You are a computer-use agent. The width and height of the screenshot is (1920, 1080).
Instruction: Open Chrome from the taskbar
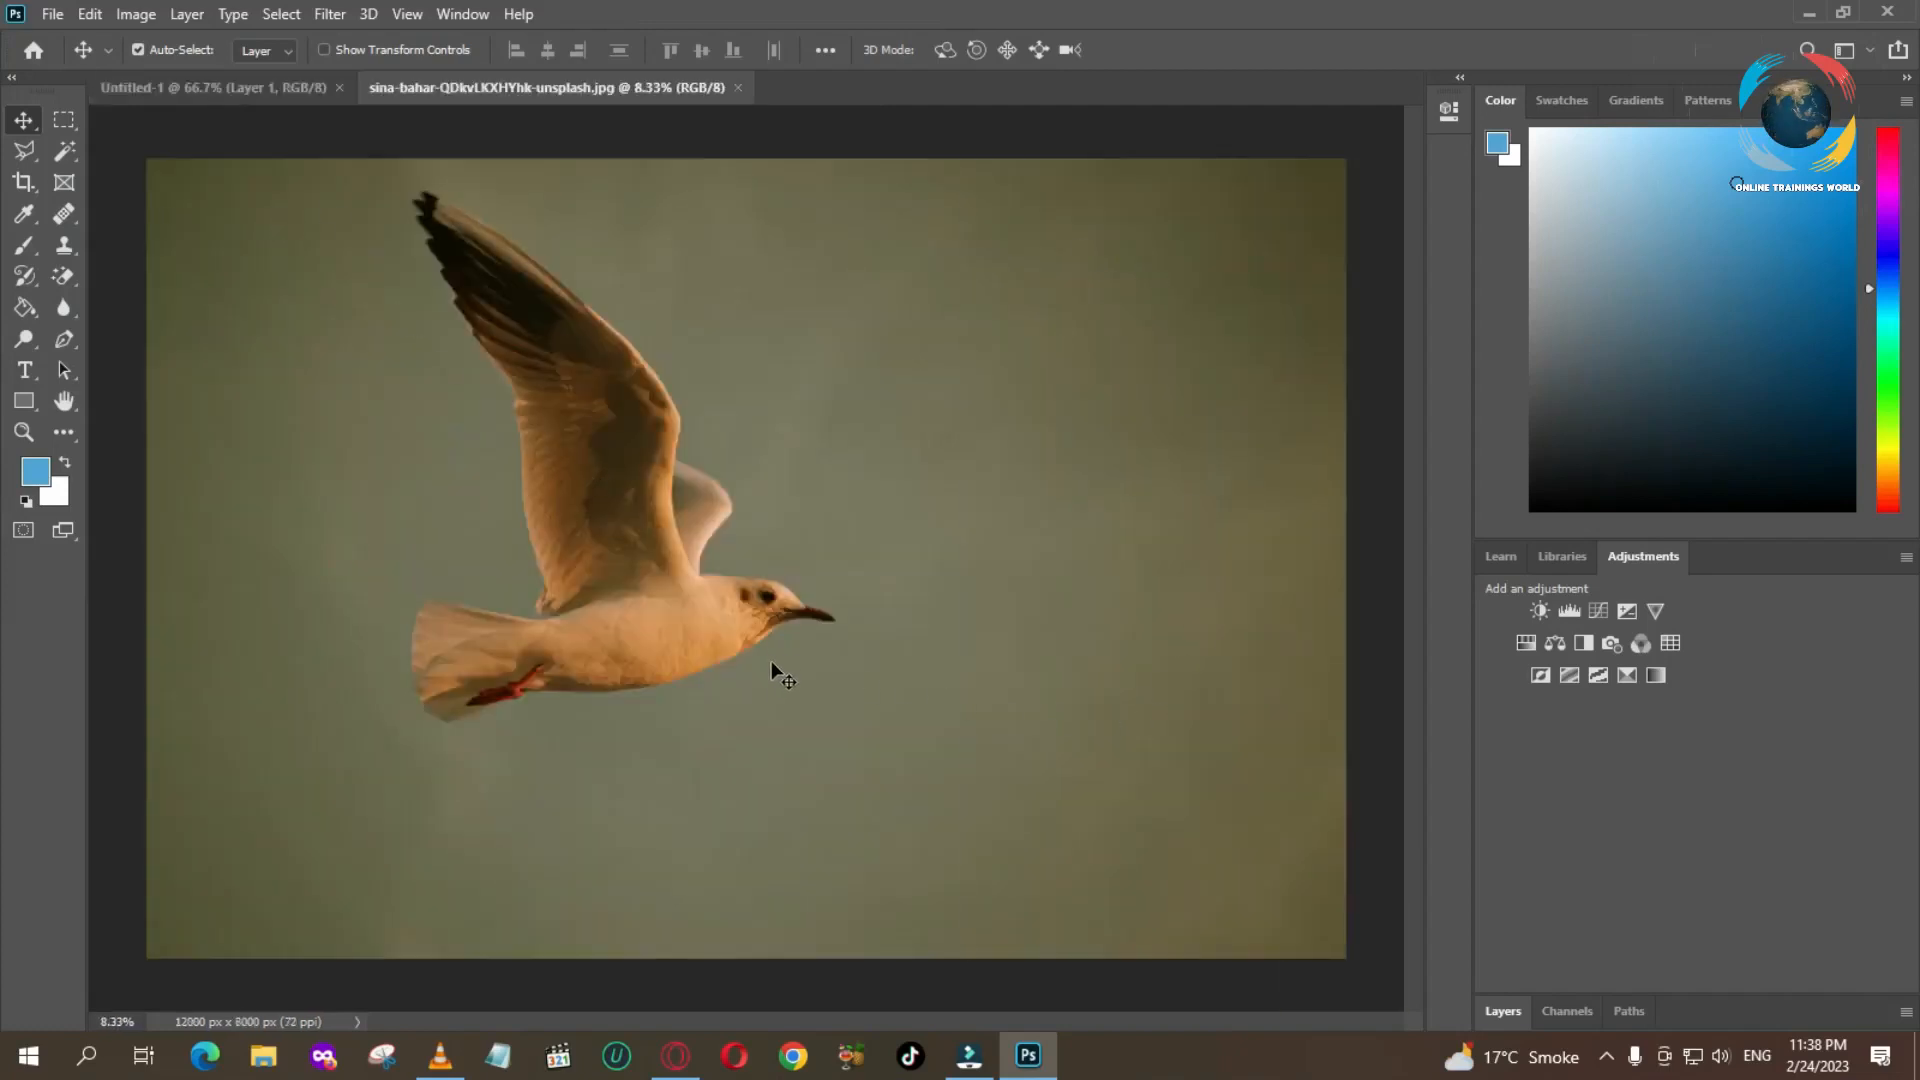click(x=793, y=1056)
